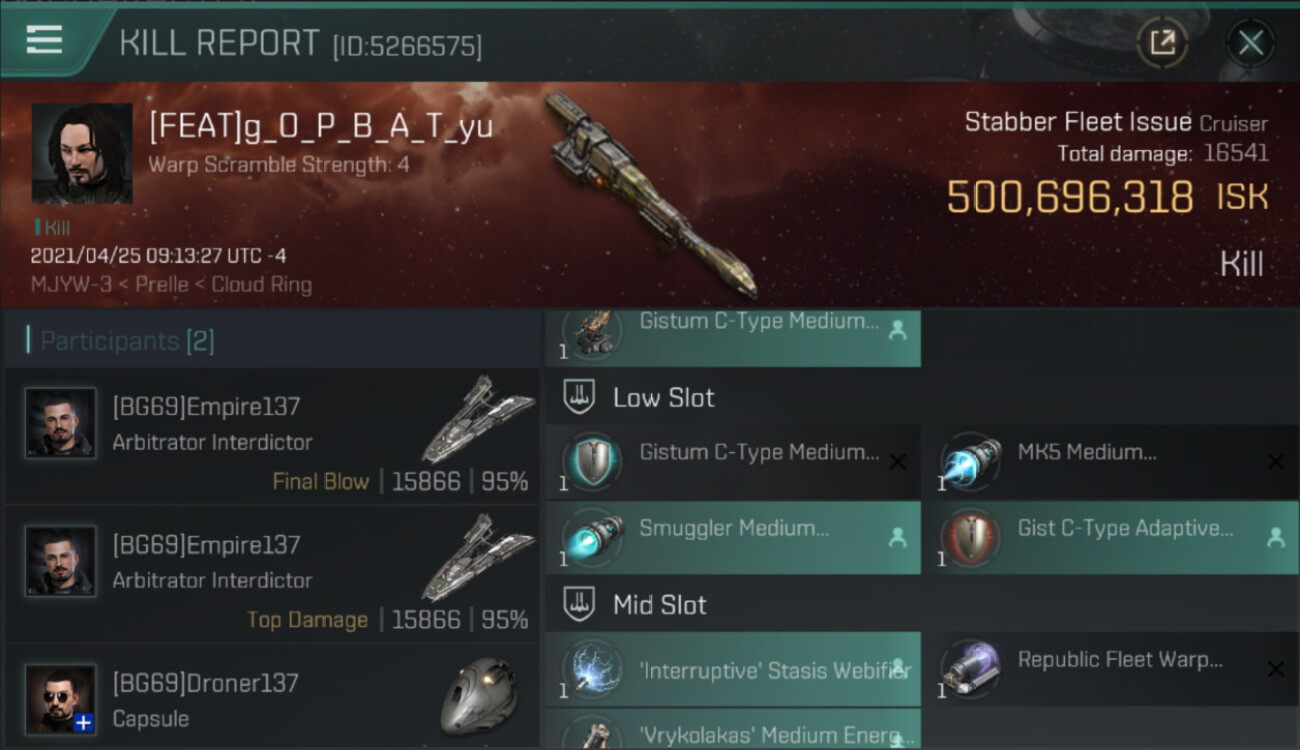Open the Top Damage participant Empire137 entry
The image size is (1300, 750).
click(x=272, y=574)
